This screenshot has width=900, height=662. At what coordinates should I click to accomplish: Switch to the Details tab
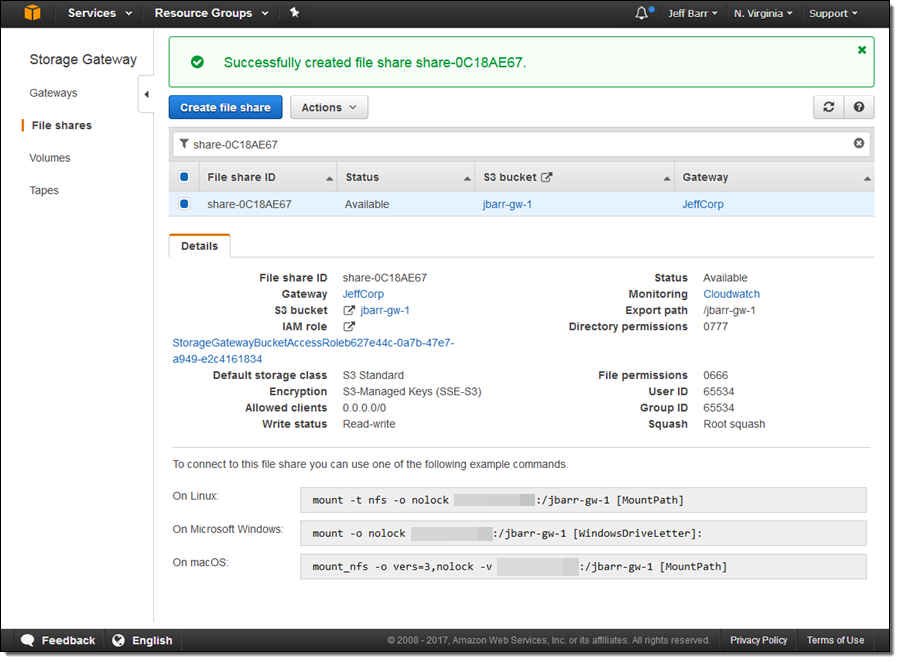(199, 244)
